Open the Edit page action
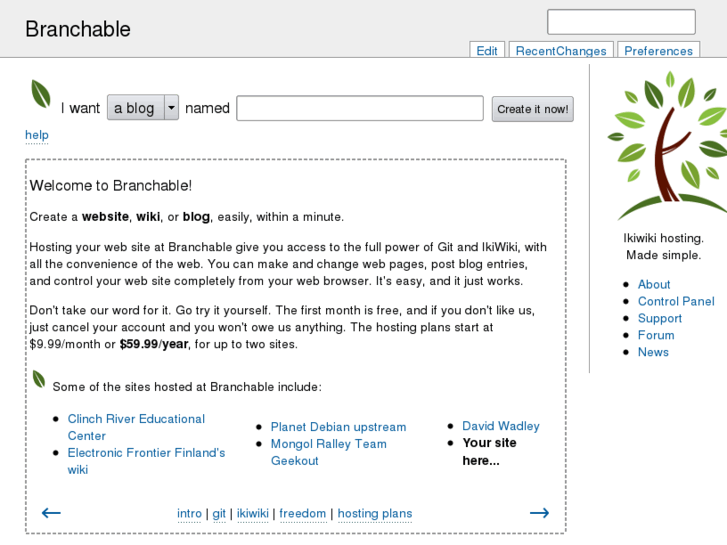 pyautogui.click(x=487, y=51)
